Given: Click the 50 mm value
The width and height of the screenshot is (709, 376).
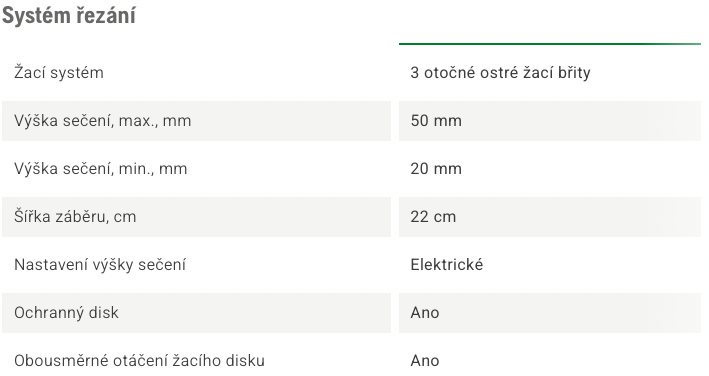Looking at the screenshot, I should [436, 121].
